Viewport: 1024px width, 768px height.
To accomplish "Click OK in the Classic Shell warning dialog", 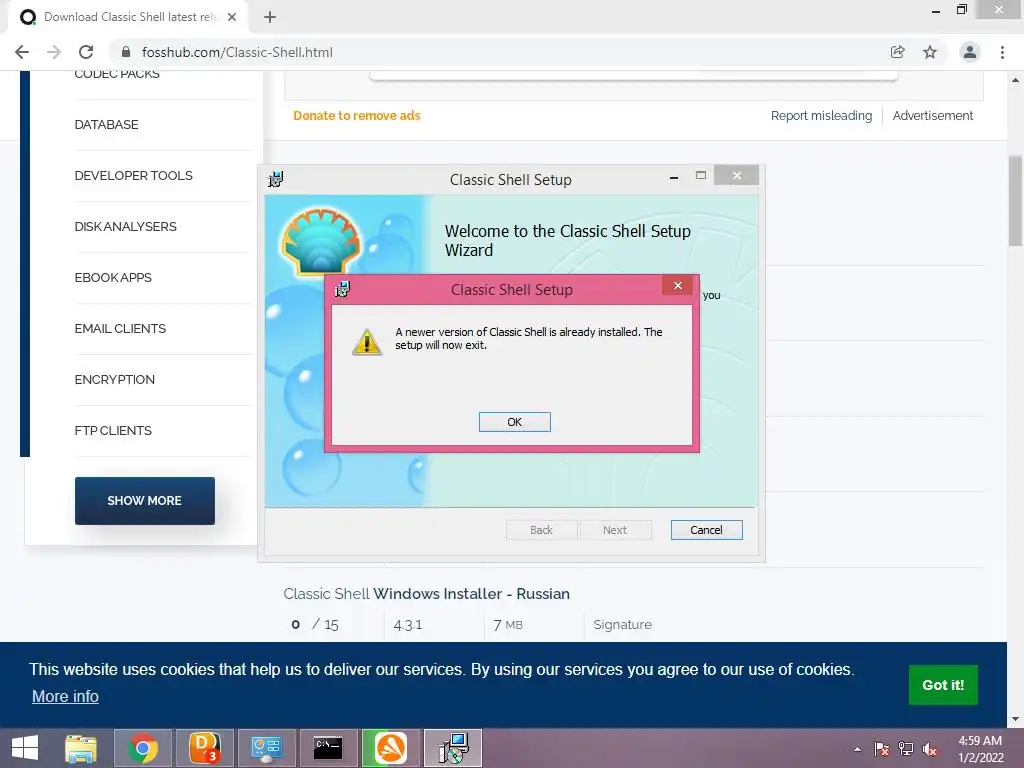I will coord(515,422).
